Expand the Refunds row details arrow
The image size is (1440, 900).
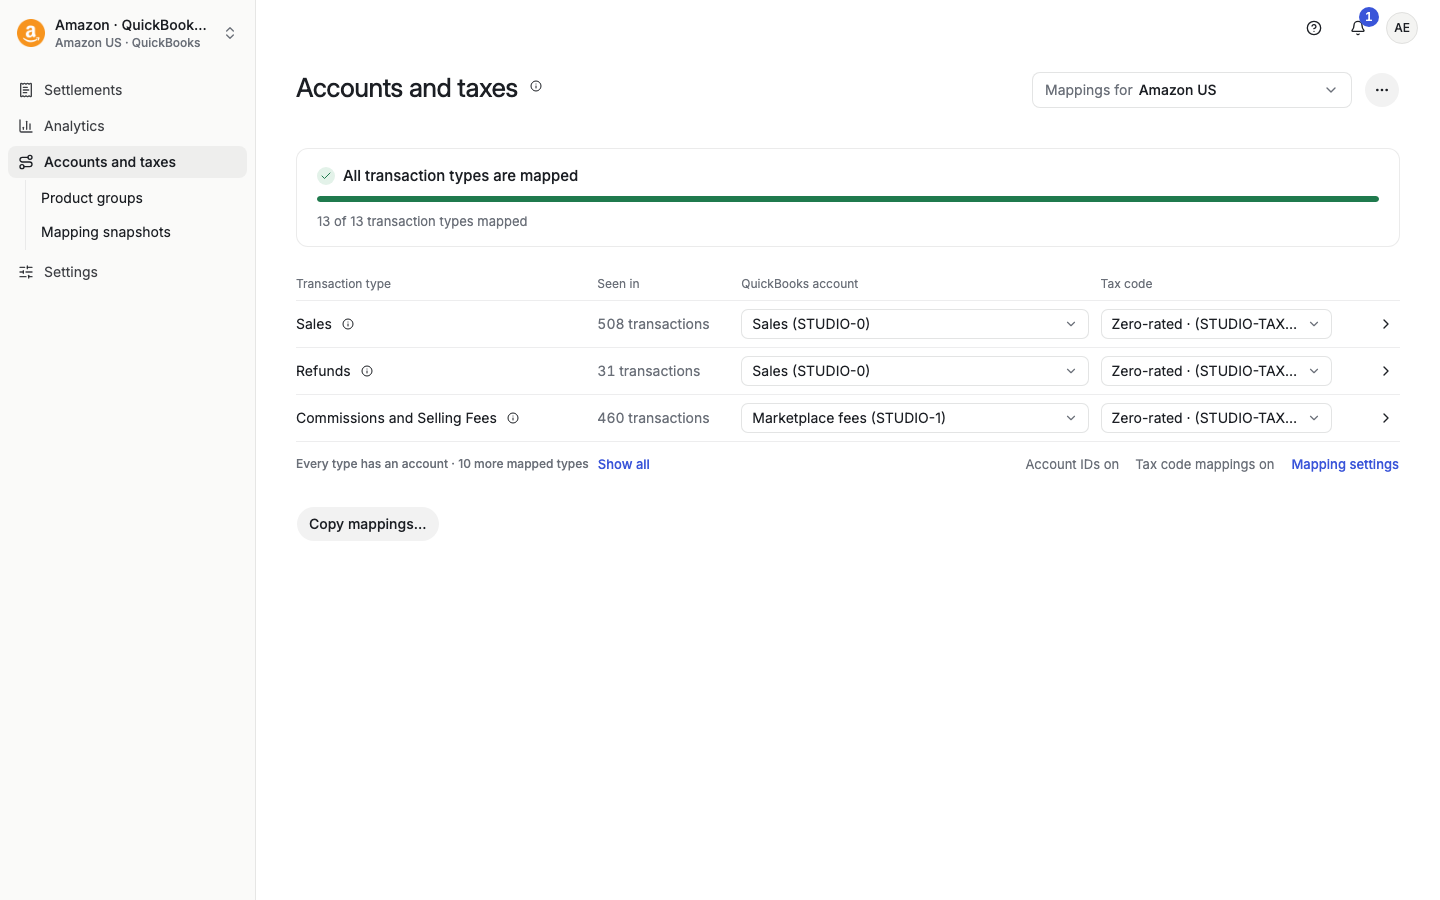click(1386, 371)
